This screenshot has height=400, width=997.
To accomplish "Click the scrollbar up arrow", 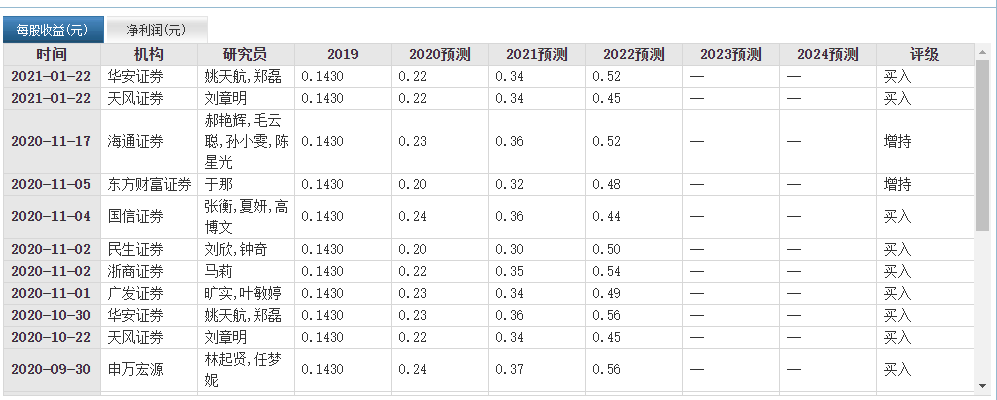I will pyautogui.click(x=983, y=54).
